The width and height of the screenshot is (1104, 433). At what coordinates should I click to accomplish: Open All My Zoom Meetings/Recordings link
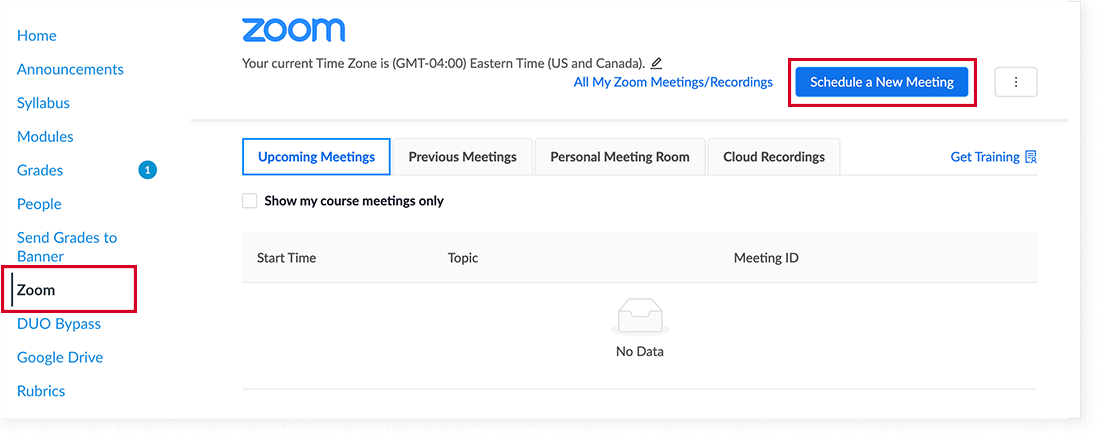coord(673,82)
